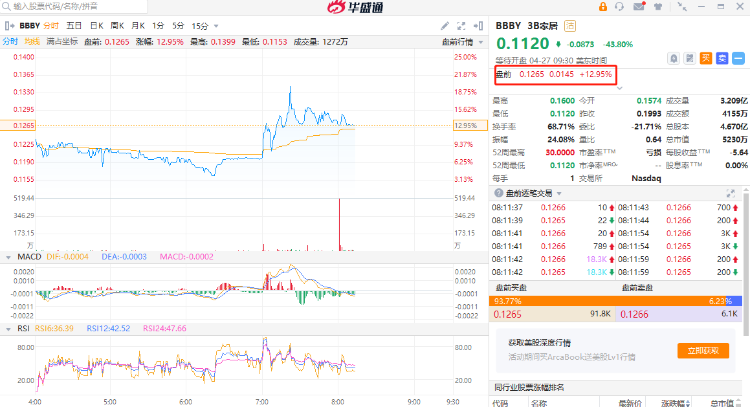750x407 pixels.
Task: Click bid price 0.1265 in 盘前买盘
Action: coord(507,314)
